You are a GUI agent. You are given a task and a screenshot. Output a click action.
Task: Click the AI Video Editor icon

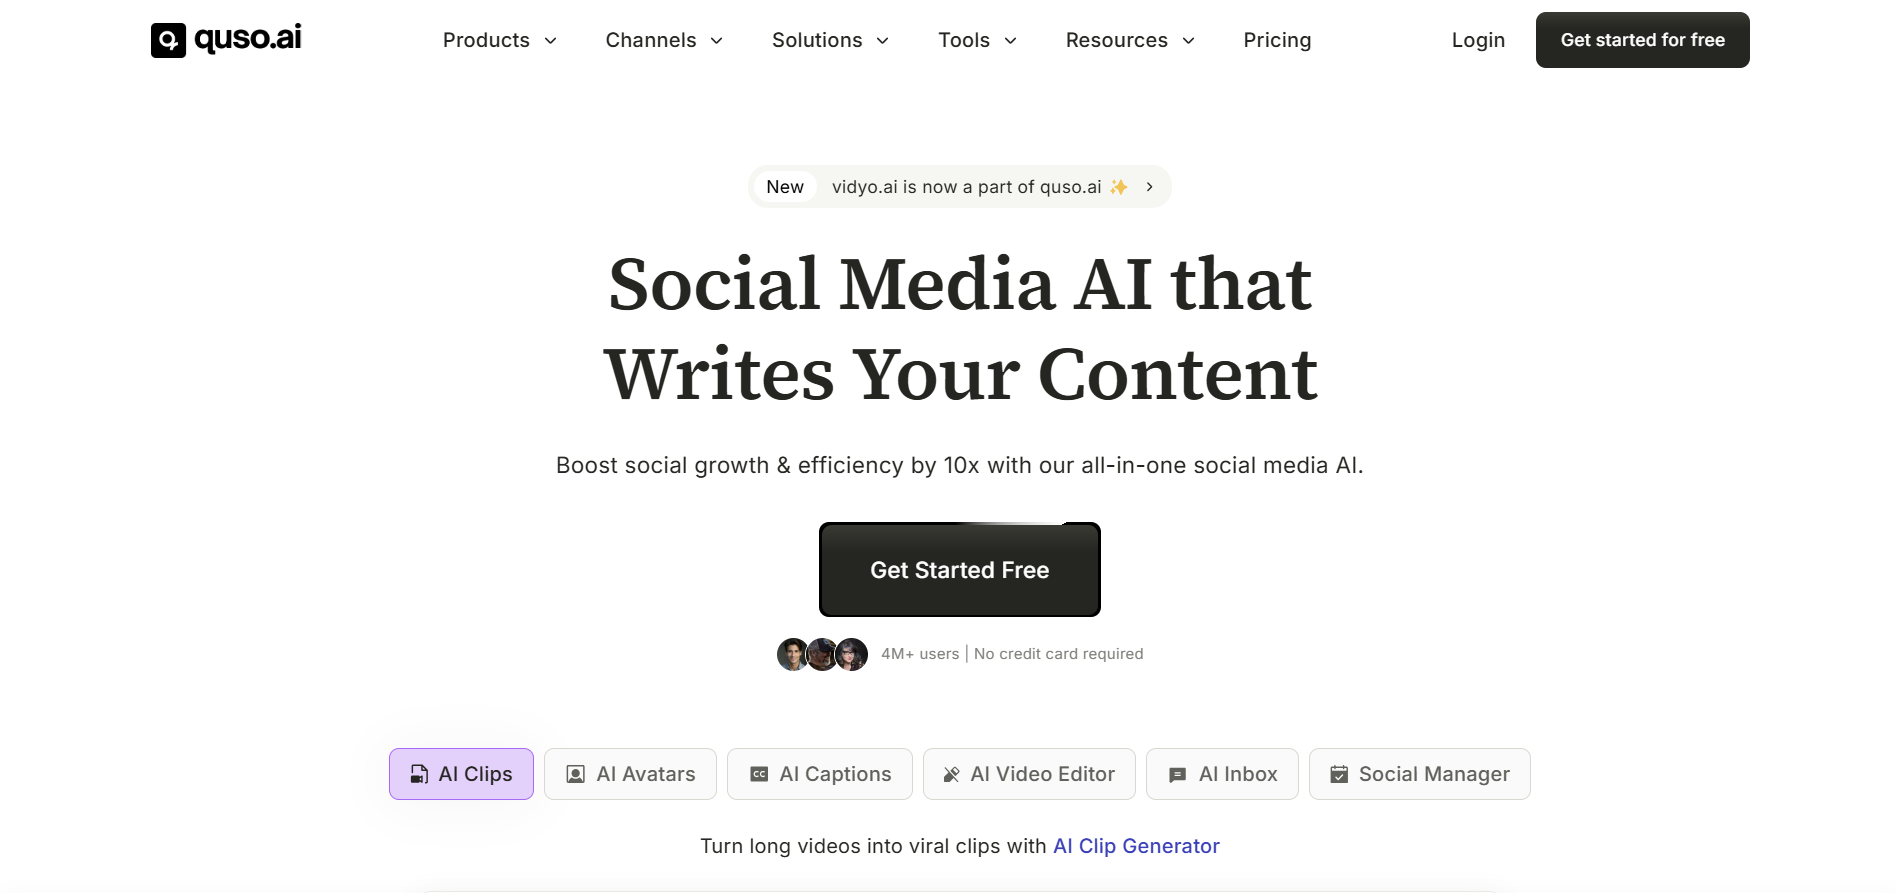(x=952, y=774)
